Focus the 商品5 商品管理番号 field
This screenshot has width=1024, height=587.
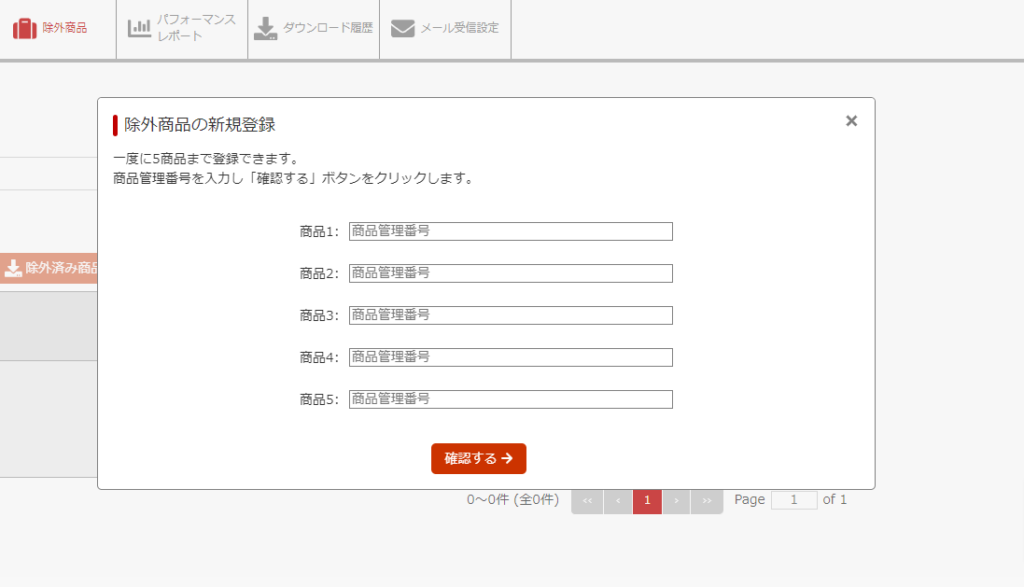[510, 399]
